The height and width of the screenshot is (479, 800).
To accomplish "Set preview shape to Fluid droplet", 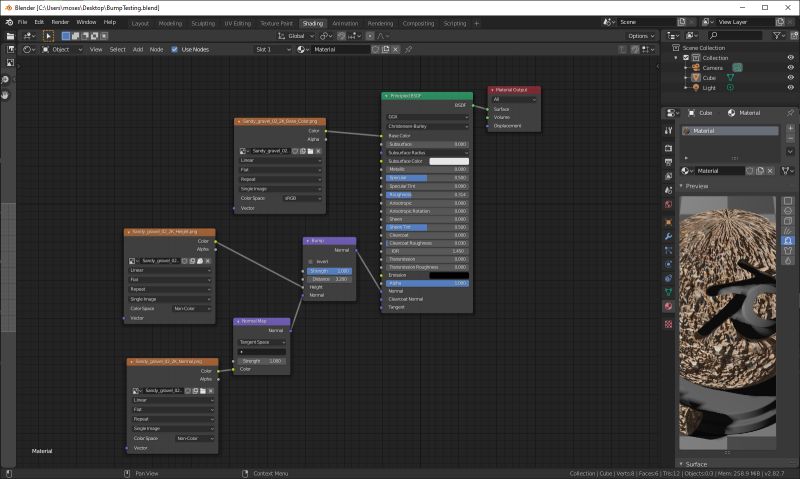I will [x=788, y=260].
